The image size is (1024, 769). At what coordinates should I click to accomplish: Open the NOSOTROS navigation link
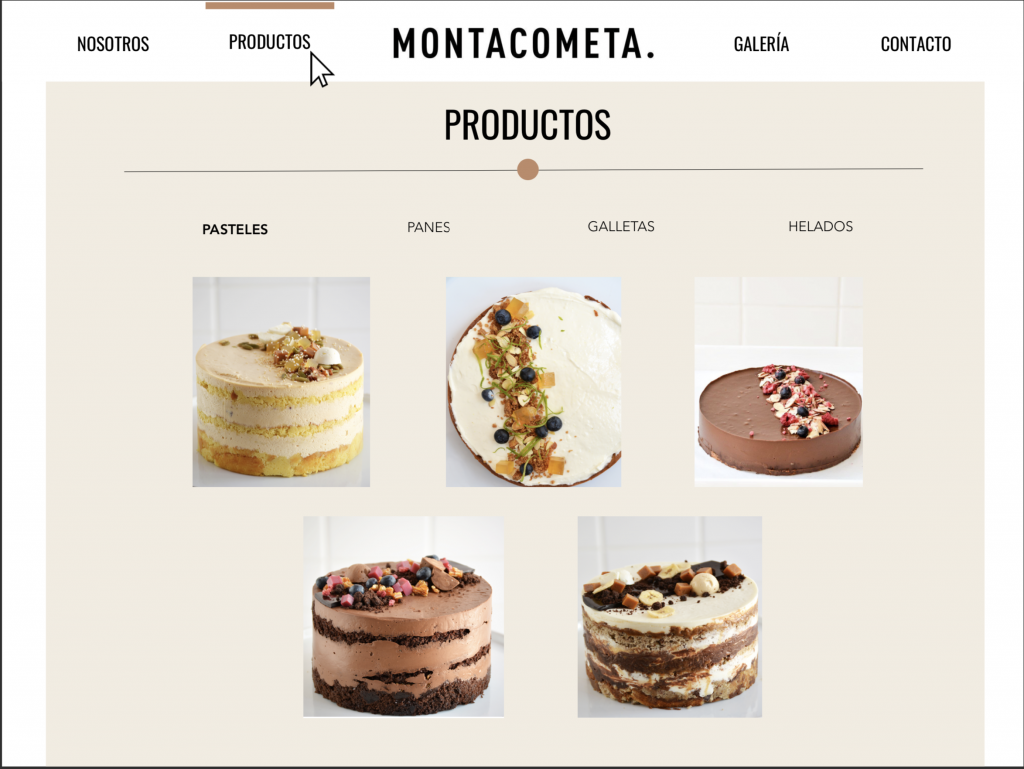point(113,44)
